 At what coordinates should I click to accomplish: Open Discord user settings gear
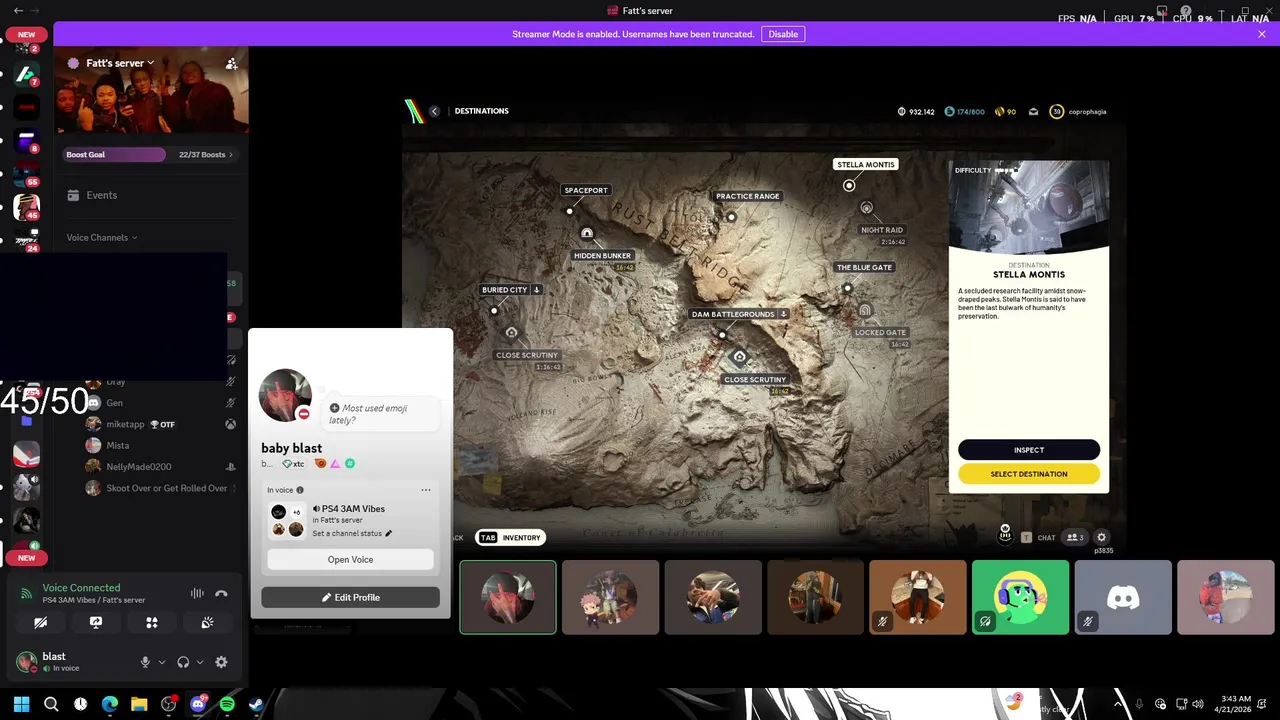(x=221, y=662)
